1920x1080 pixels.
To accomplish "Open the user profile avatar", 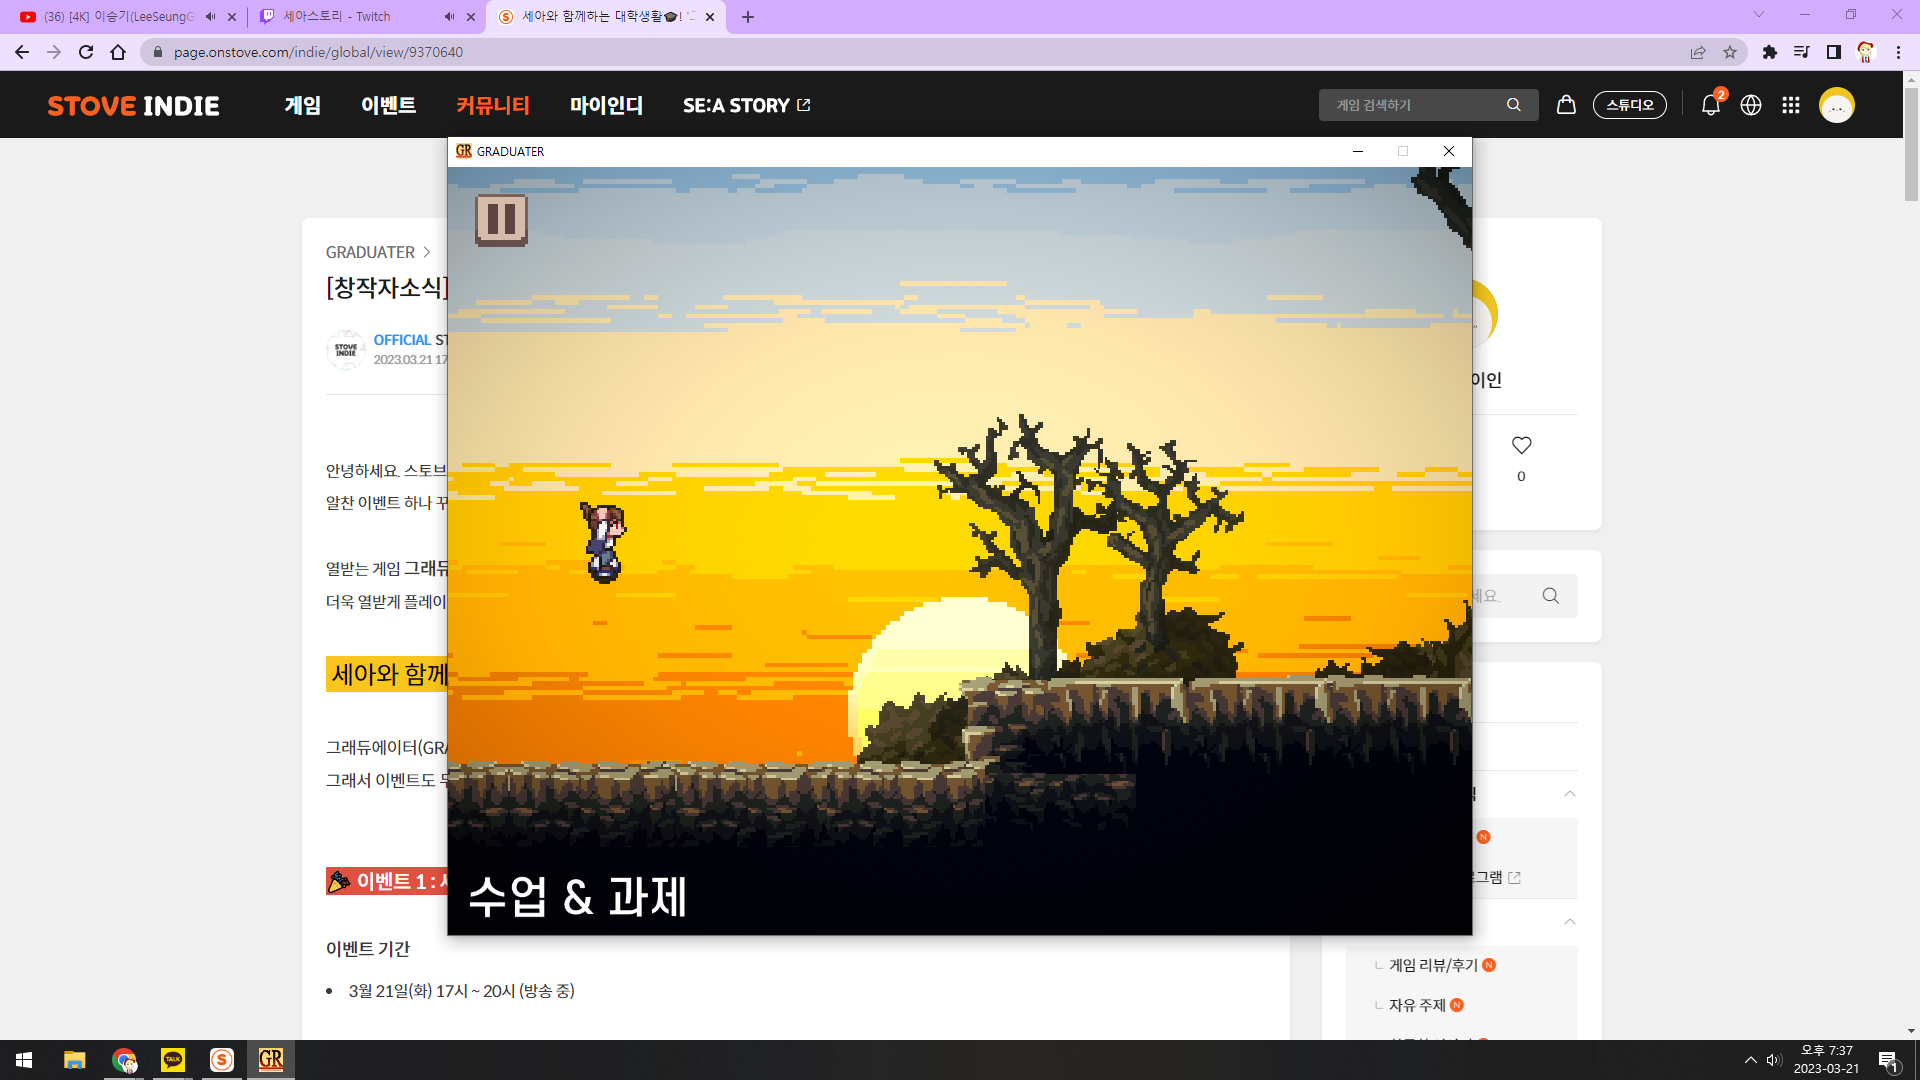I will pyautogui.click(x=1837, y=105).
